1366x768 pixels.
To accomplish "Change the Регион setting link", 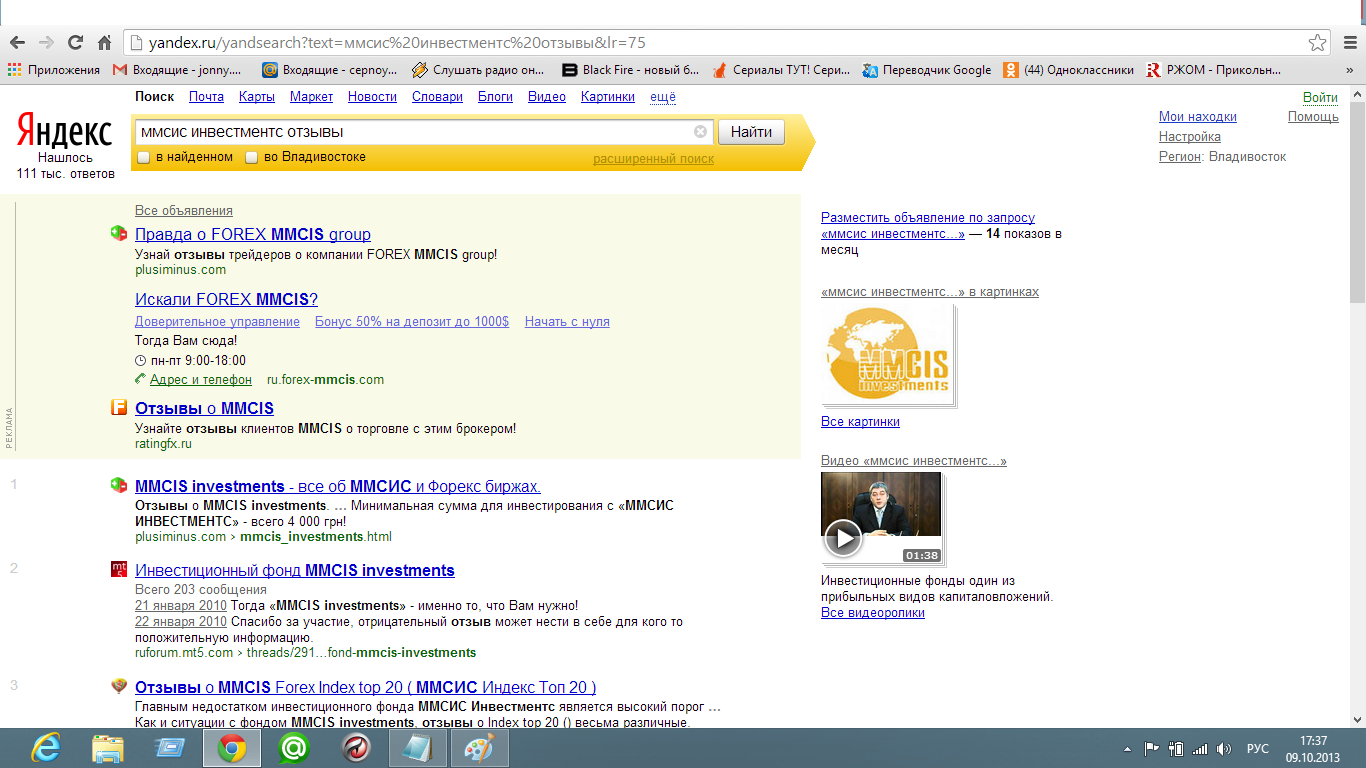I will click(1180, 157).
